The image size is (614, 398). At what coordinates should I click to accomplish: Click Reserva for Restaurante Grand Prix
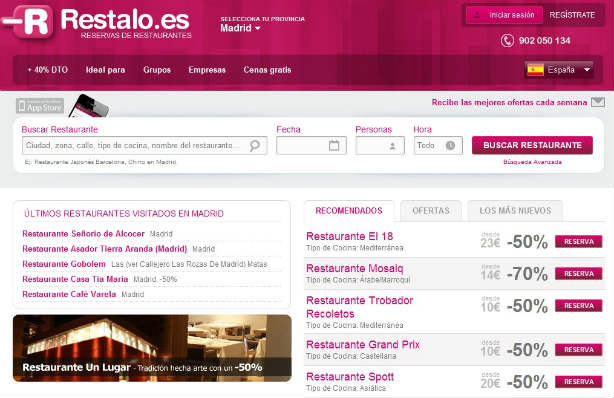578,349
